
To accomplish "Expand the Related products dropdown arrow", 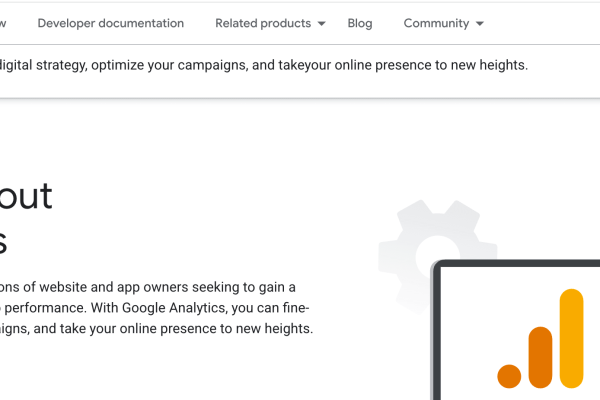I will pyautogui.click(x=321, y=23).
